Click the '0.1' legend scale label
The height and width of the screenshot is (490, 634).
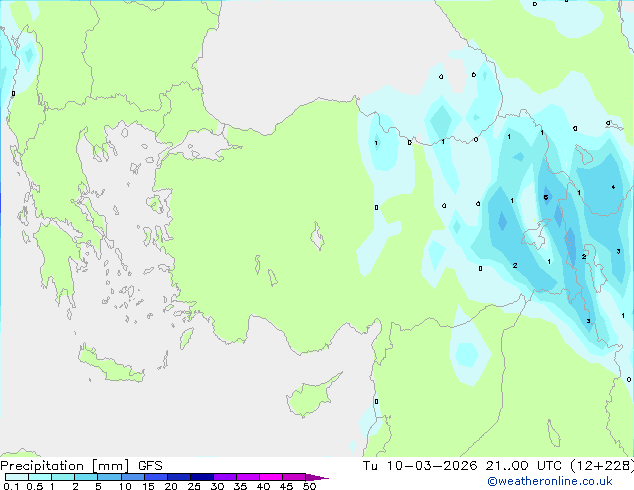click(x=11, y=486)
